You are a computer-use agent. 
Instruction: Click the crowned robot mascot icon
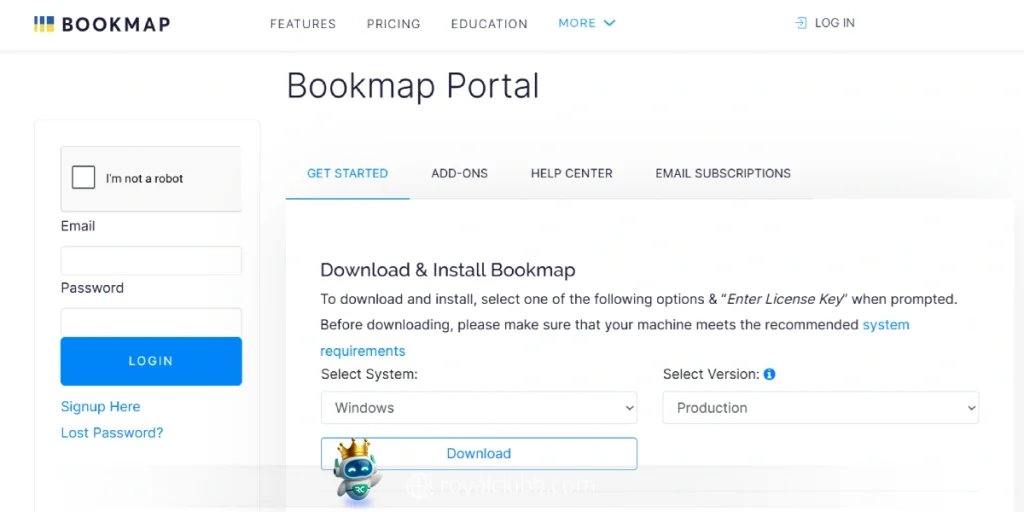point(356,470)
